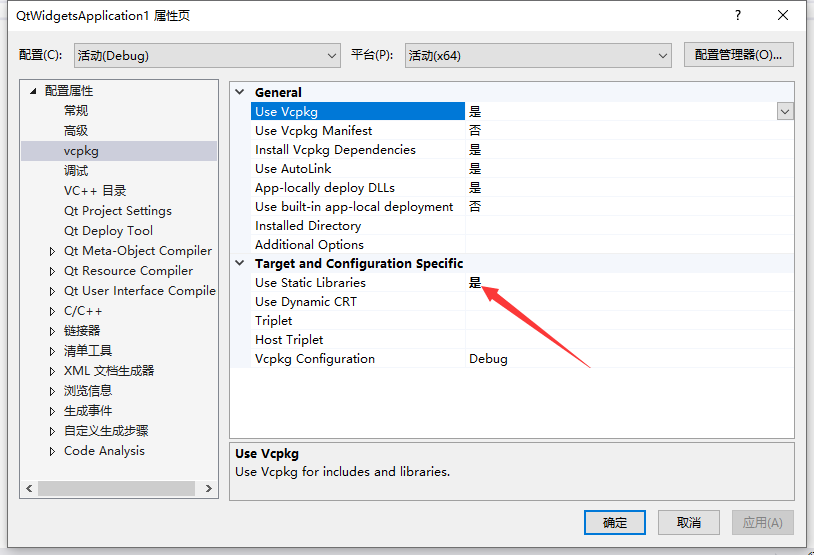
Task: Click the 应用(A) apply button
Action: (763, 522)
